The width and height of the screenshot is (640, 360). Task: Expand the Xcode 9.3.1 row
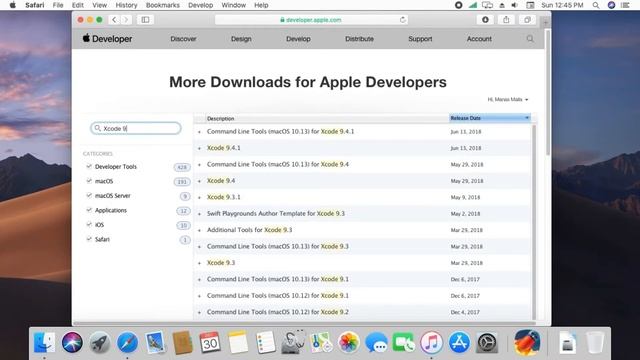tap(200, 197)
